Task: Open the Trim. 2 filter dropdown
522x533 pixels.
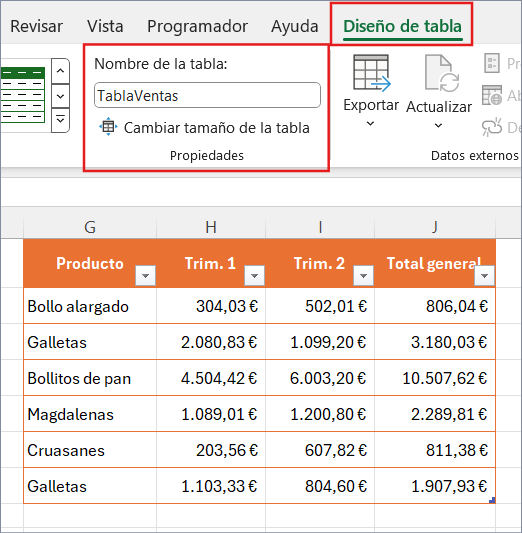Action: [363, 275]
